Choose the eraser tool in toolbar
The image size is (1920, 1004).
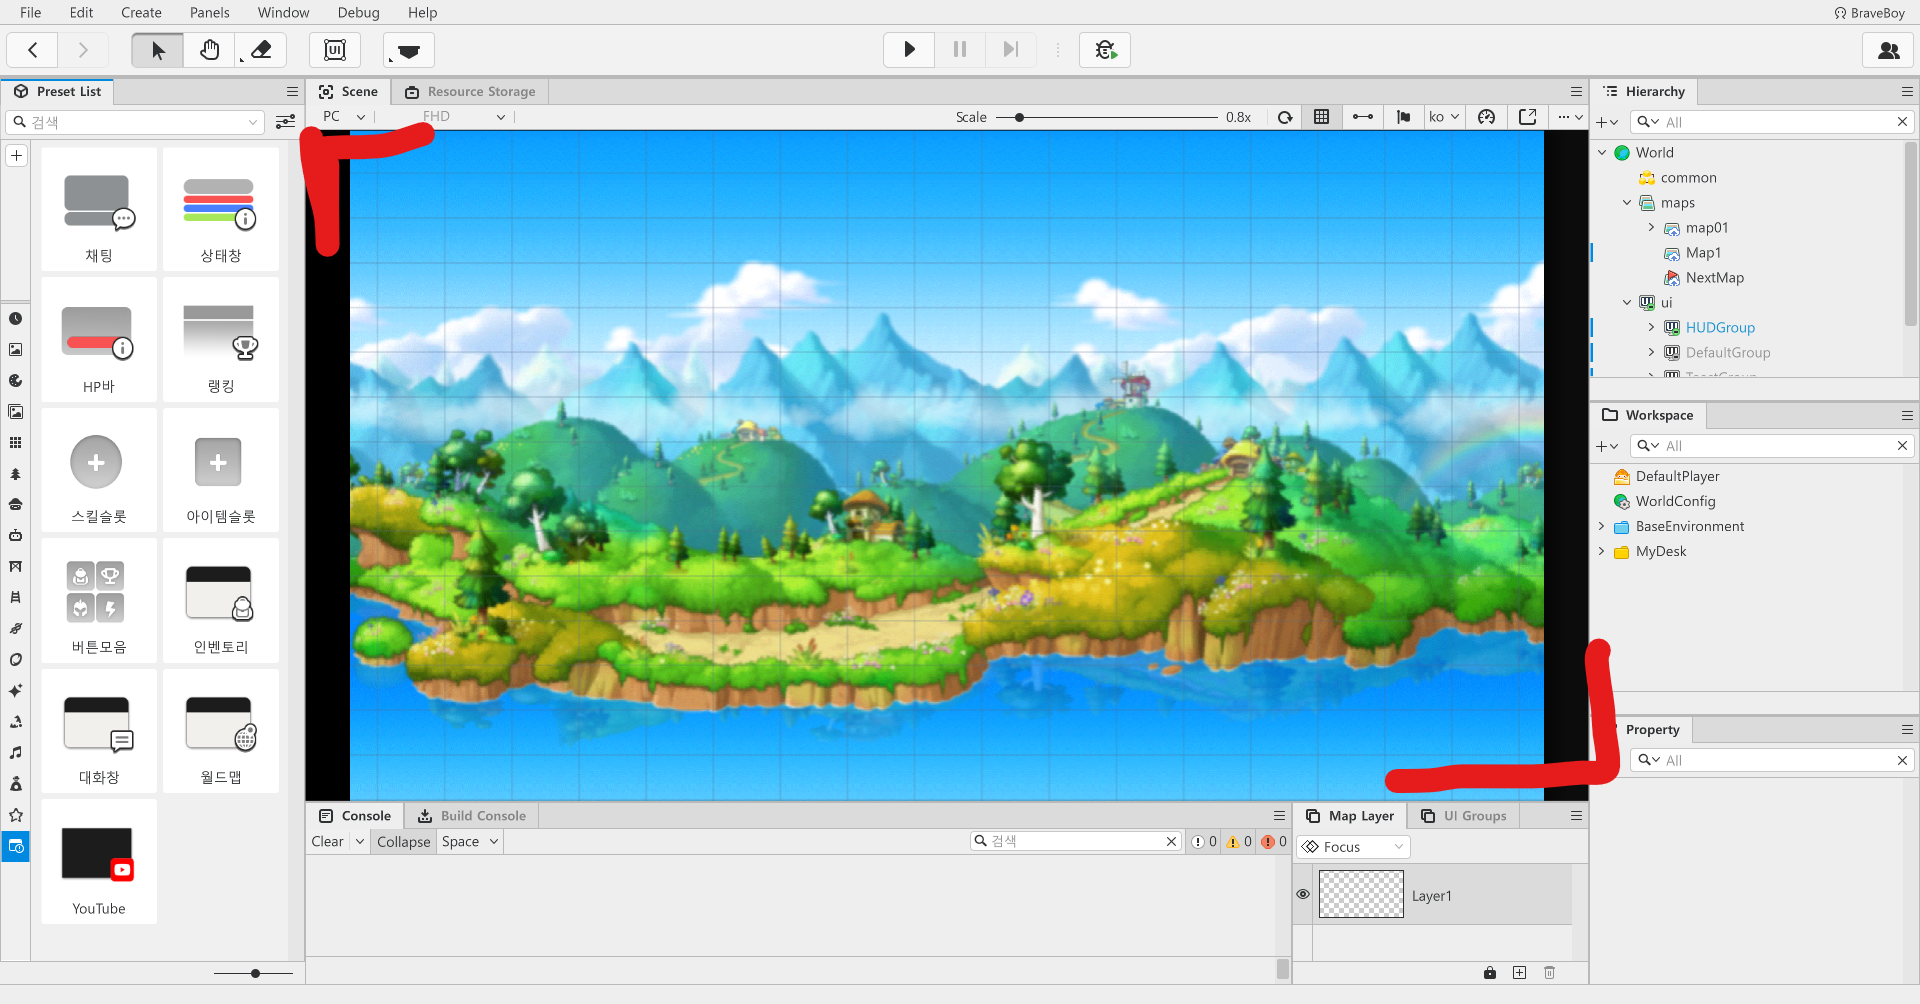[x=261, y=50]
